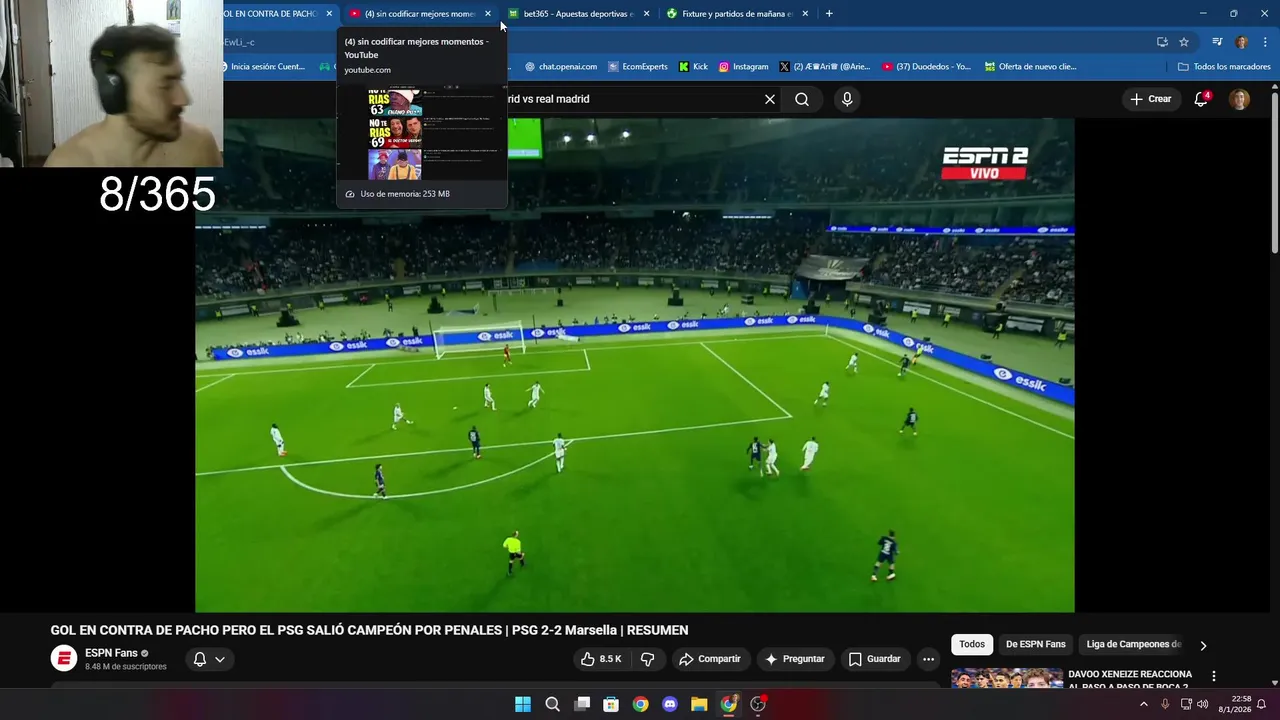Open the Instagram bookmark
This screenshot has height=720, width=1280.
743,67
